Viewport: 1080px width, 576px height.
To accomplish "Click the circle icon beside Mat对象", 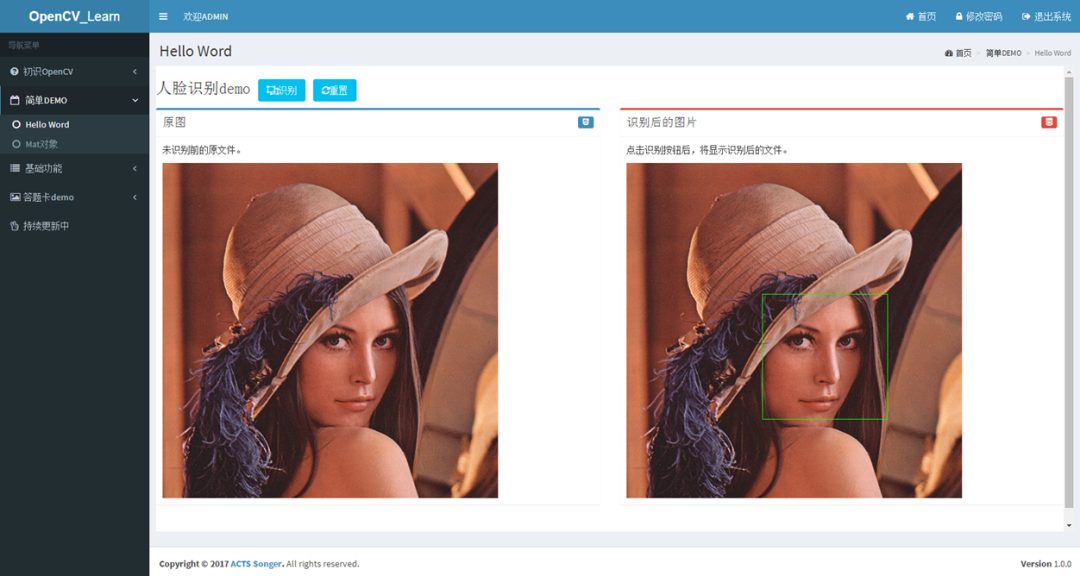I will [x=17, y=144].
